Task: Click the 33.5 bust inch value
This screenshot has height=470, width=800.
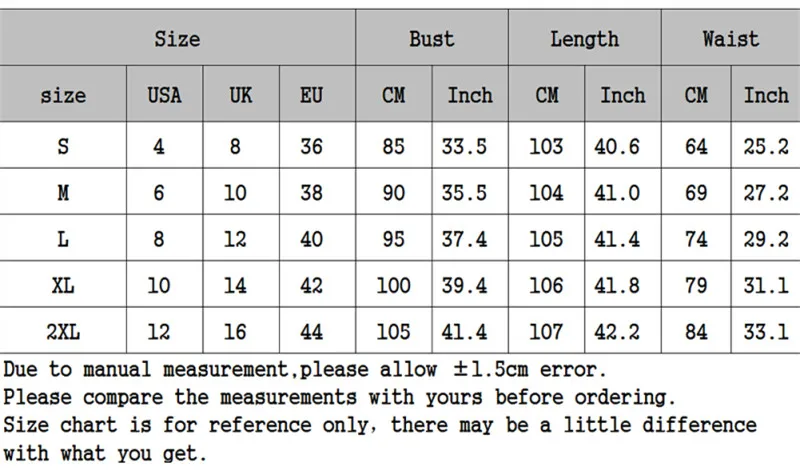Action: 465,147
